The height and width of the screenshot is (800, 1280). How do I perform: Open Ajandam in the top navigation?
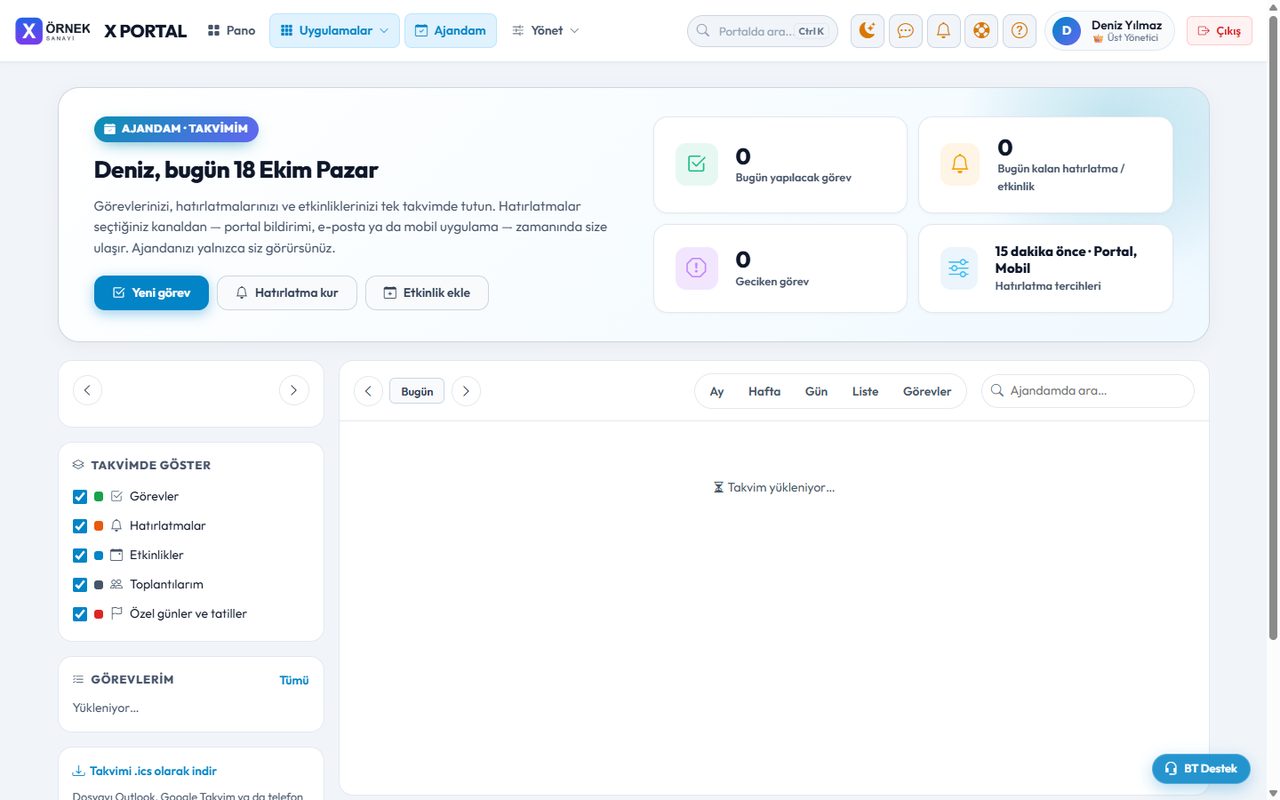pyautogui.click(x=450, y=31)
